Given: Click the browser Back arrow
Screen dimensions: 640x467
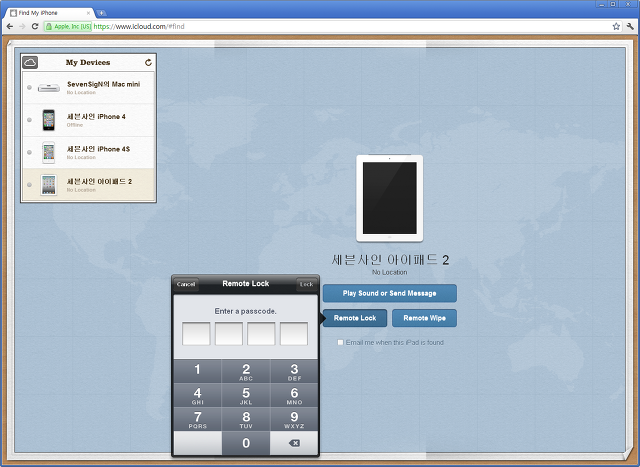Looking at the screenshot, I should 10,27.
